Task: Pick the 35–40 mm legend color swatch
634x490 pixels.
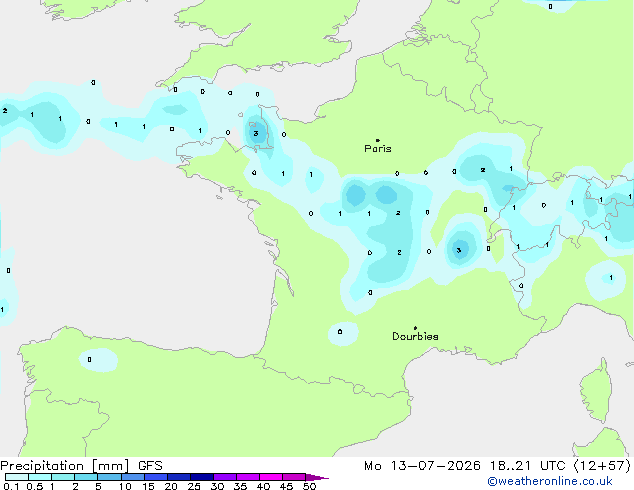Action: coord(247,477)
